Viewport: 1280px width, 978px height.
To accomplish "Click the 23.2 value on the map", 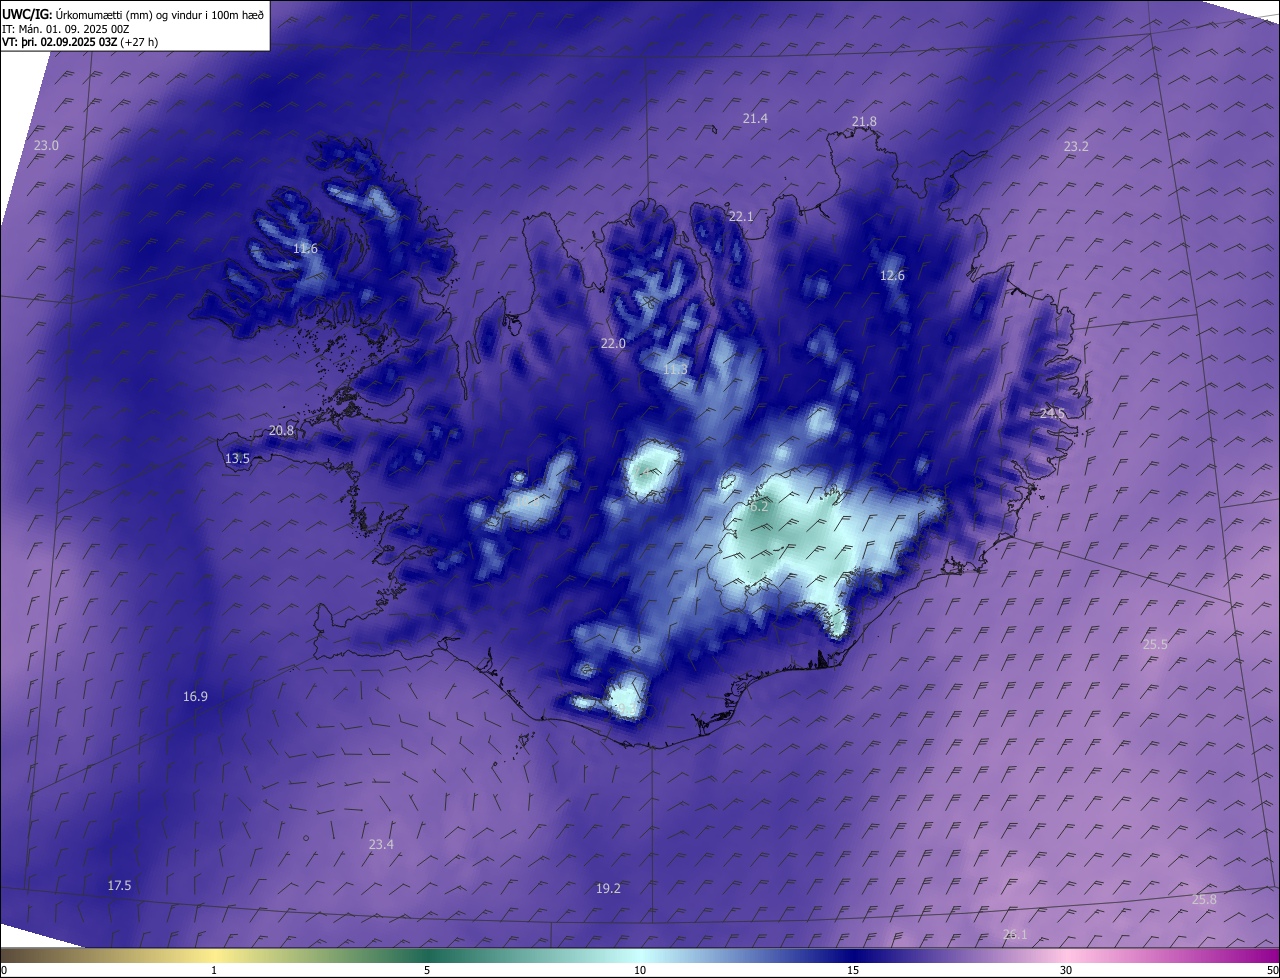I will [1076, 147].
